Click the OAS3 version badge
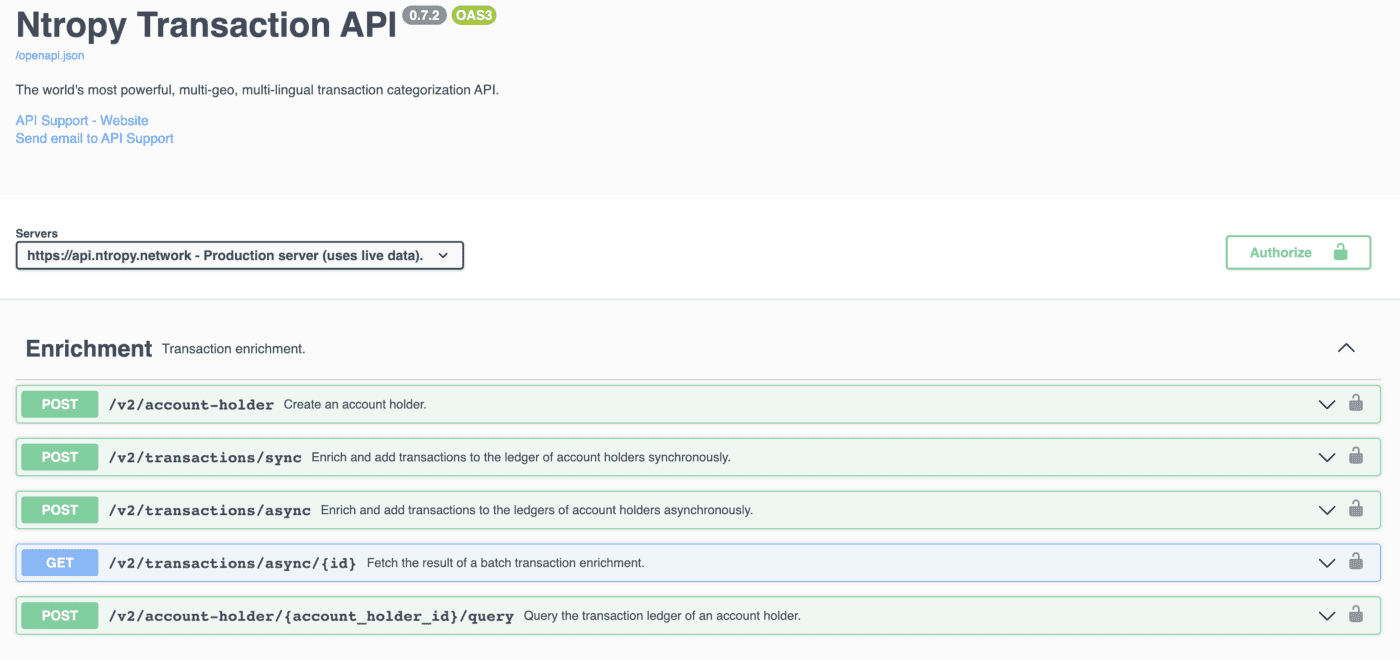The height and width of the screenshot is (660, 1400). (474, 16)
